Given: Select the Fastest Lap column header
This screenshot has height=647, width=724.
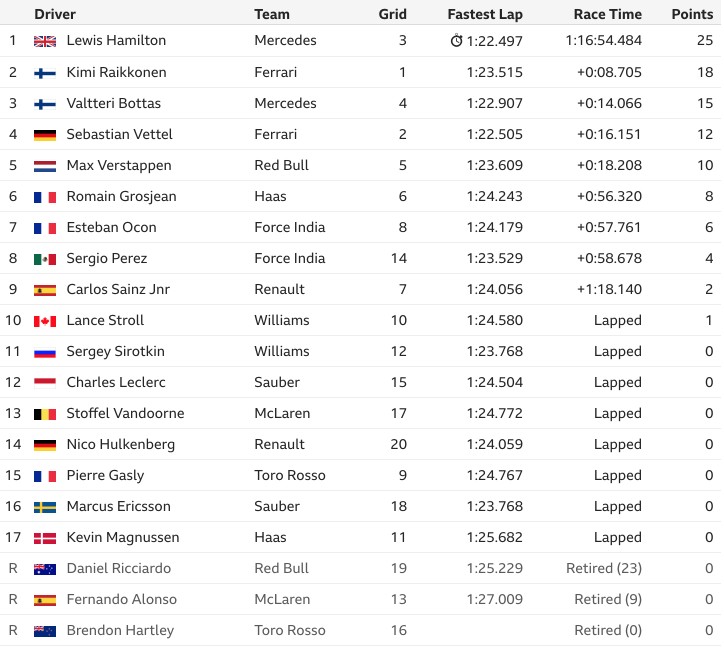Looking at the screenshot, I should pos(485,14).
